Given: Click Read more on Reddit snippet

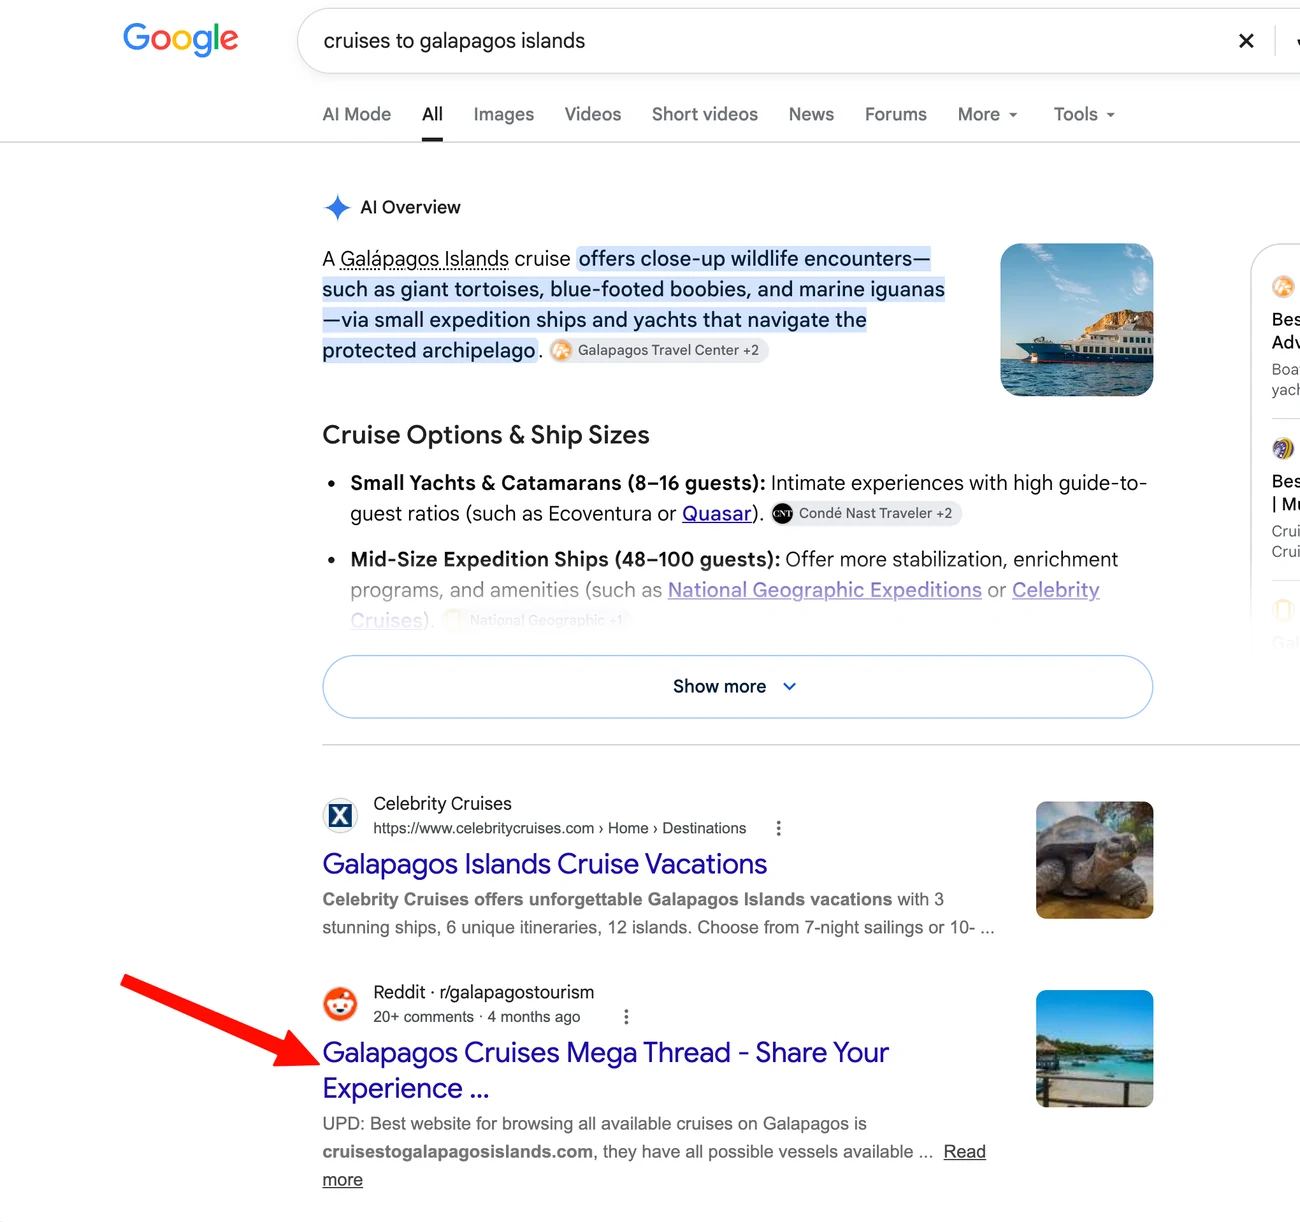Looking at the screenshot, I should (654, 1166).
